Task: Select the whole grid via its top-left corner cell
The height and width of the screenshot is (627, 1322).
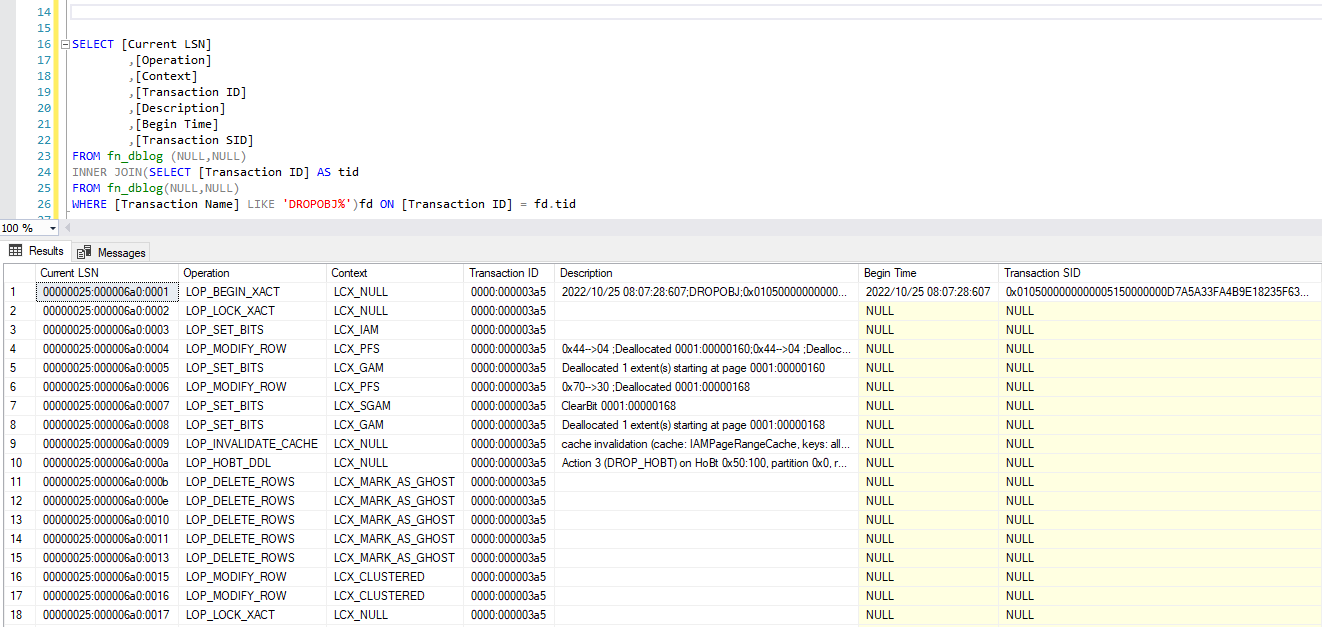Action: (19, 273)
